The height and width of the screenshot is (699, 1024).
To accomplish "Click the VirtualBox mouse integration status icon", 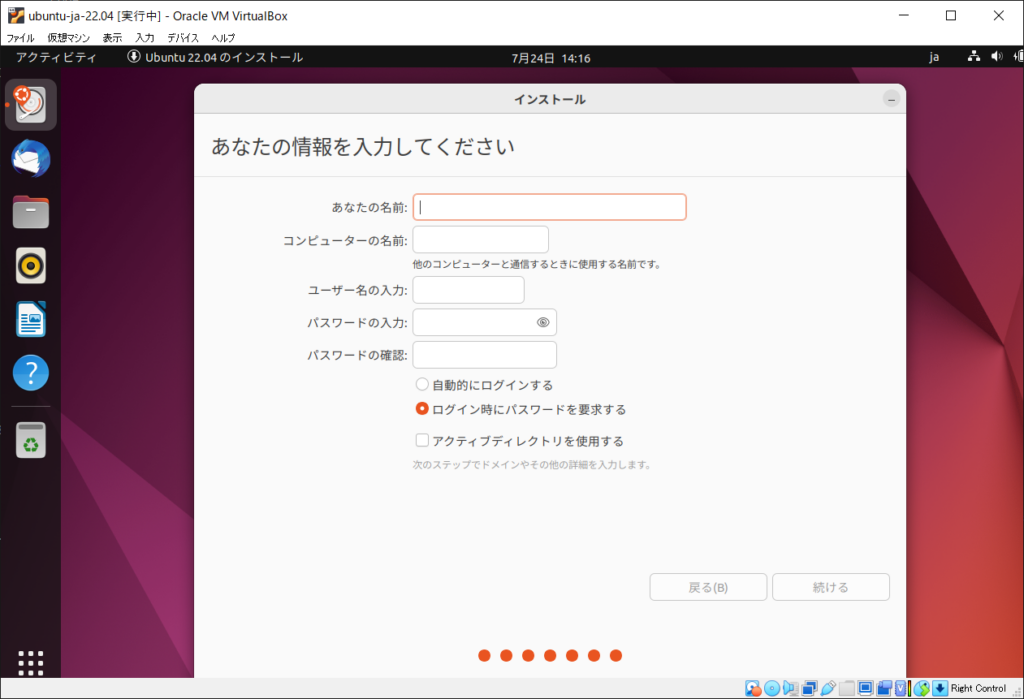I will (x=921, y=688).
